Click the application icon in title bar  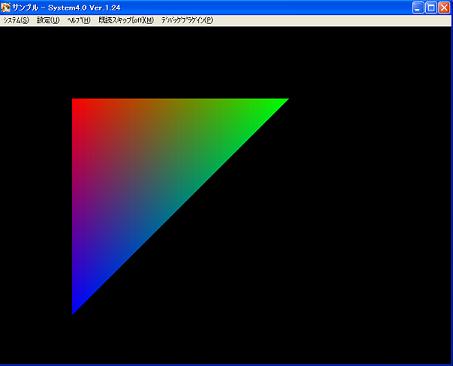tap(6, 7)
